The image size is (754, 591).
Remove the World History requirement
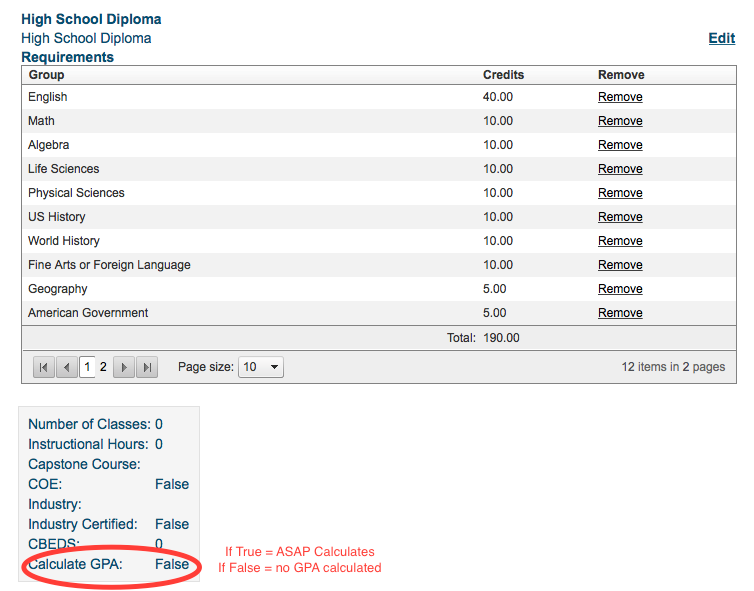[620, 241]
